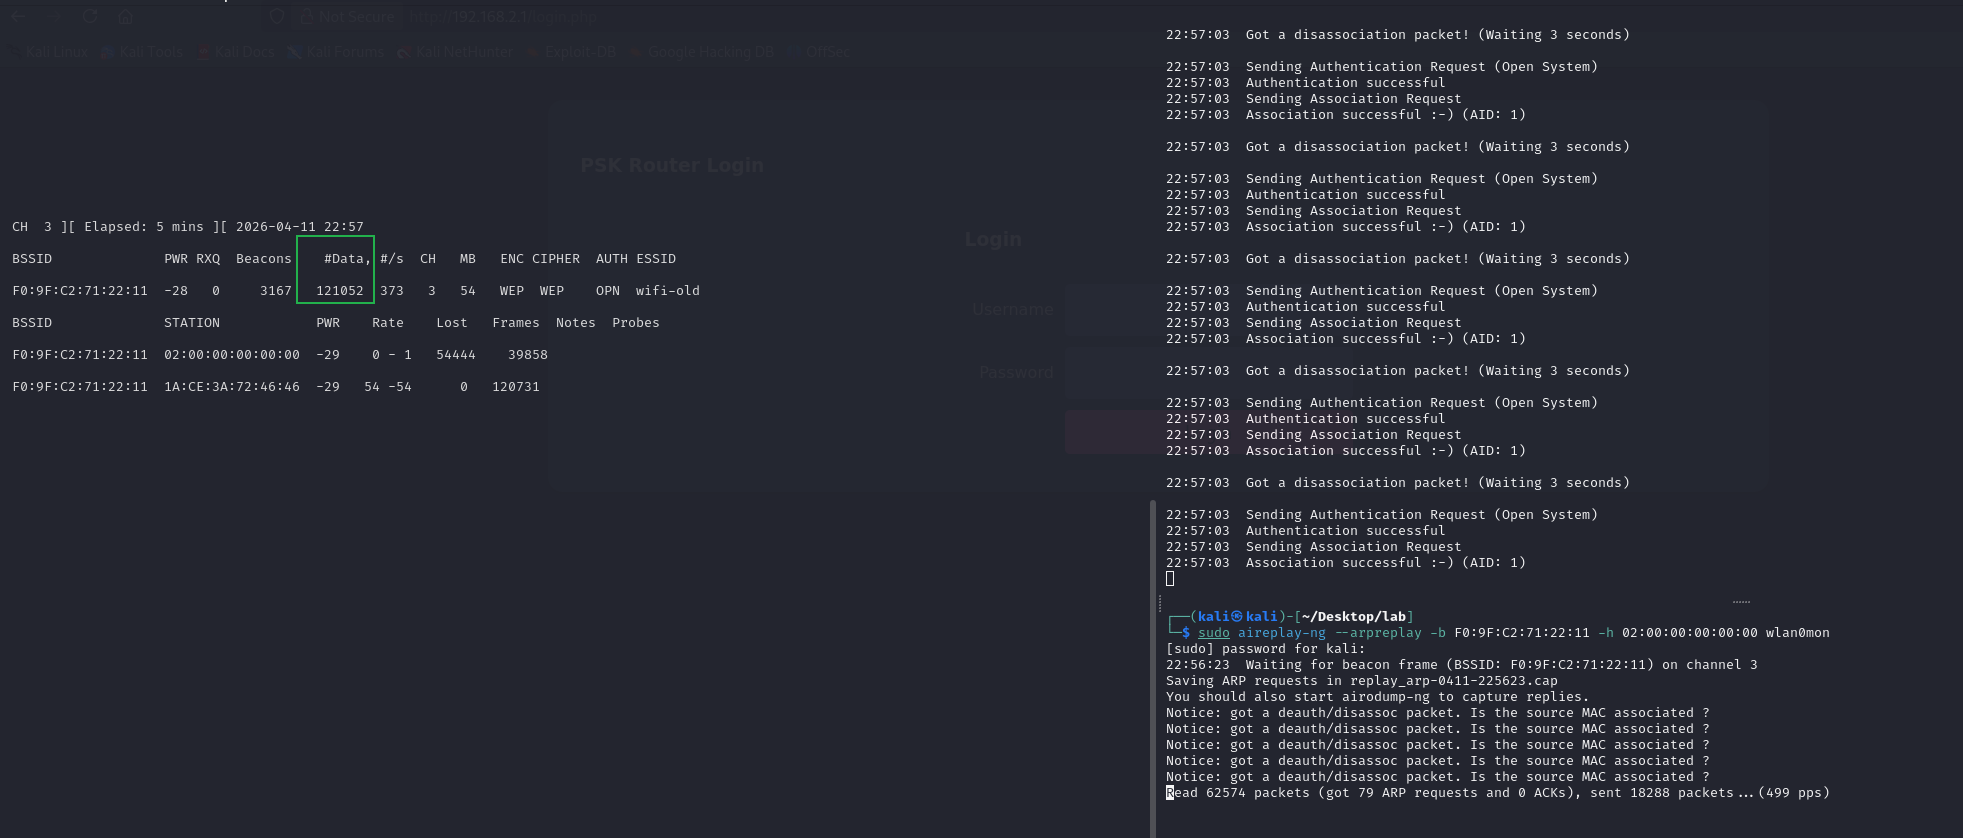Image resolution: width=1963 pixels, height=838 pixels.
Task: Select the aireplay-ng command word
Action: [1282, 633]
